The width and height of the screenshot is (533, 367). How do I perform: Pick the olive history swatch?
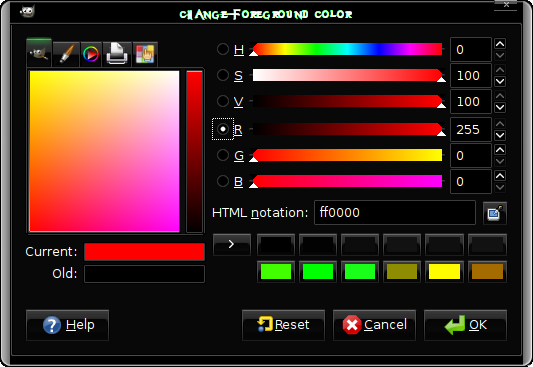pos(402,272)
